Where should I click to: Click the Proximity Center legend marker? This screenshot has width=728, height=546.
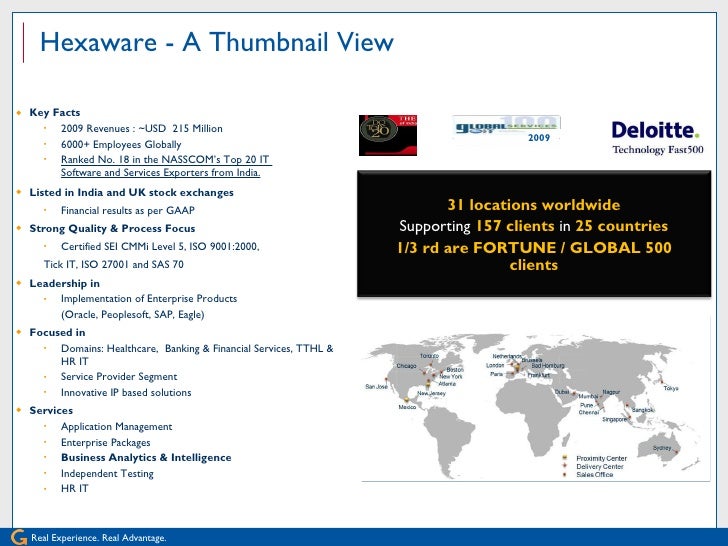click(565, 458)
